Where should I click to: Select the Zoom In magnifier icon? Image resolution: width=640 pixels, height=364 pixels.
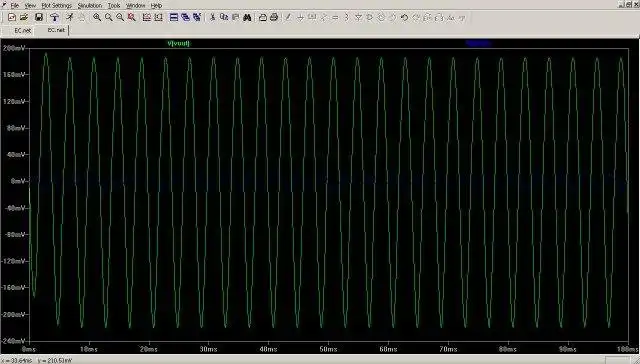point(97,17)
